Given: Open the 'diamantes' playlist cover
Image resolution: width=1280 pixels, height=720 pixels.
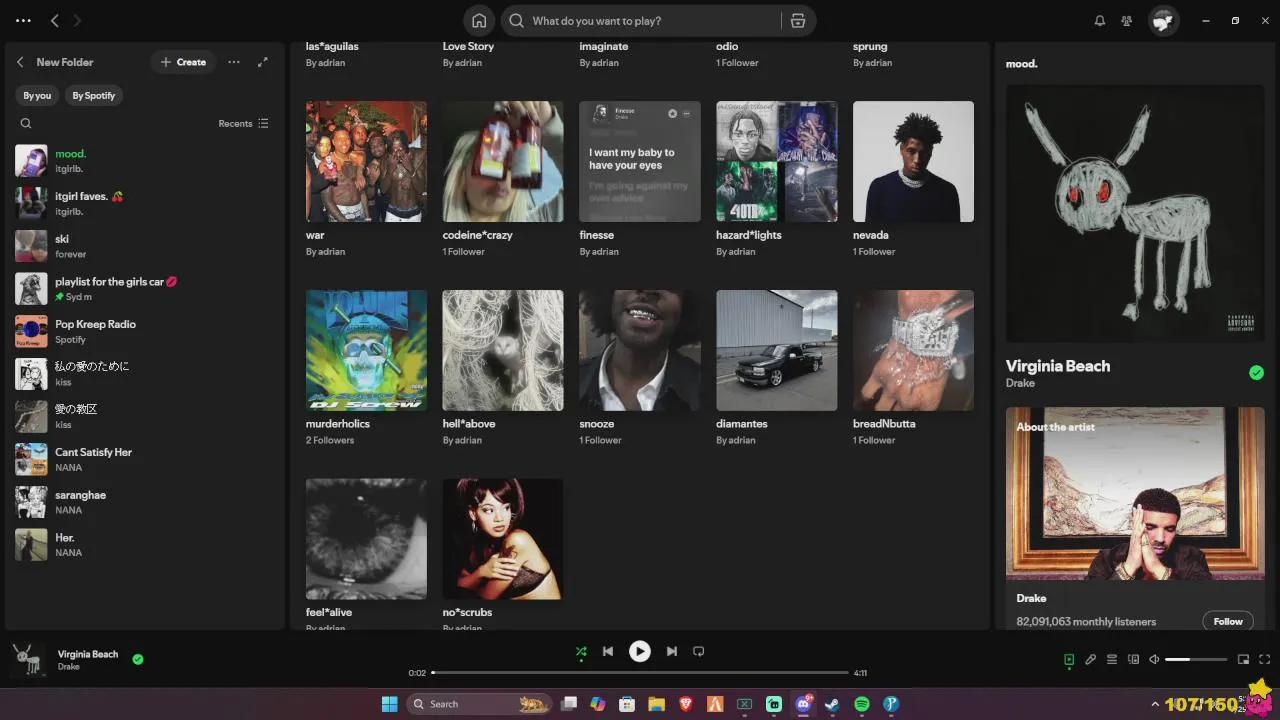Looking at the screenshot, I should pyautogui.click(x=777, y=350).
